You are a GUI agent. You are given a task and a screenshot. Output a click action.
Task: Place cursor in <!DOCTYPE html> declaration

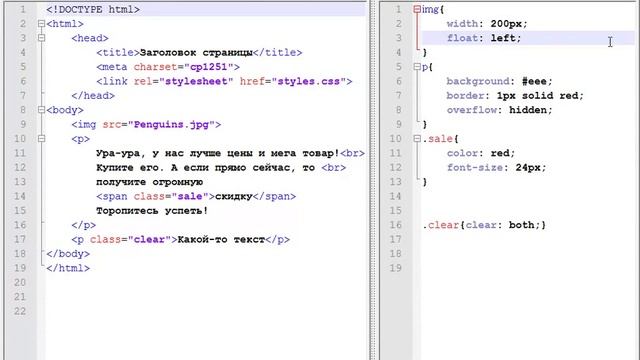[x=93, y=9]
